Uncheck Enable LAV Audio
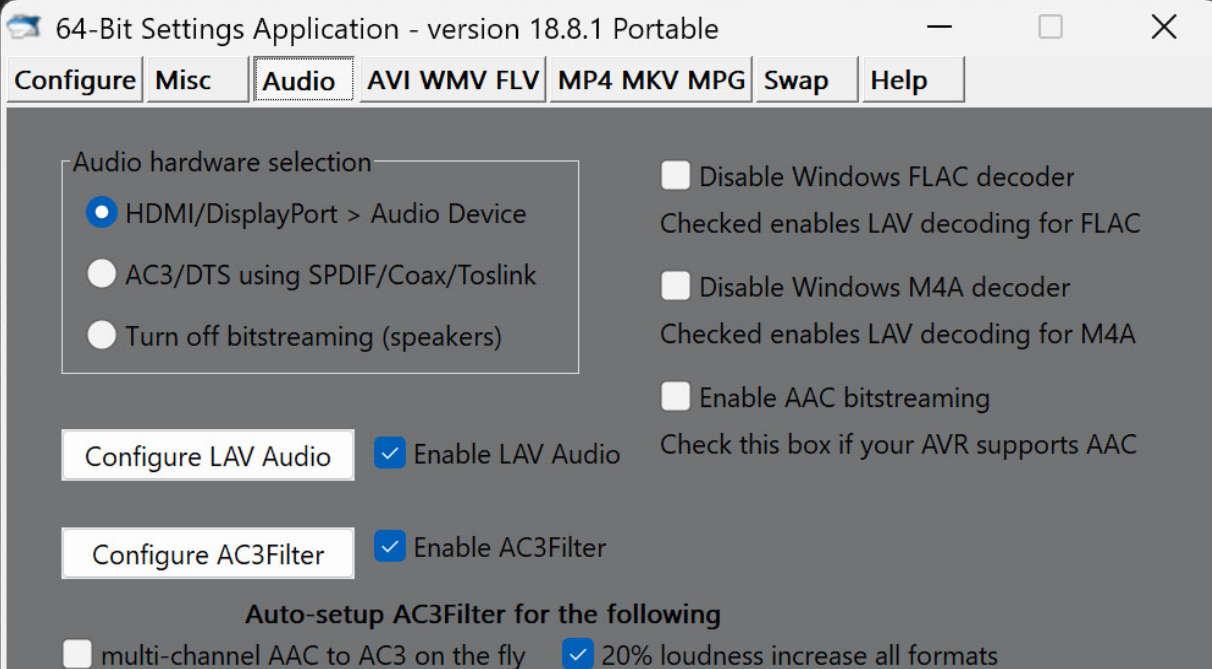Screen dimensions: 1212x669 (x=389, y=454)
